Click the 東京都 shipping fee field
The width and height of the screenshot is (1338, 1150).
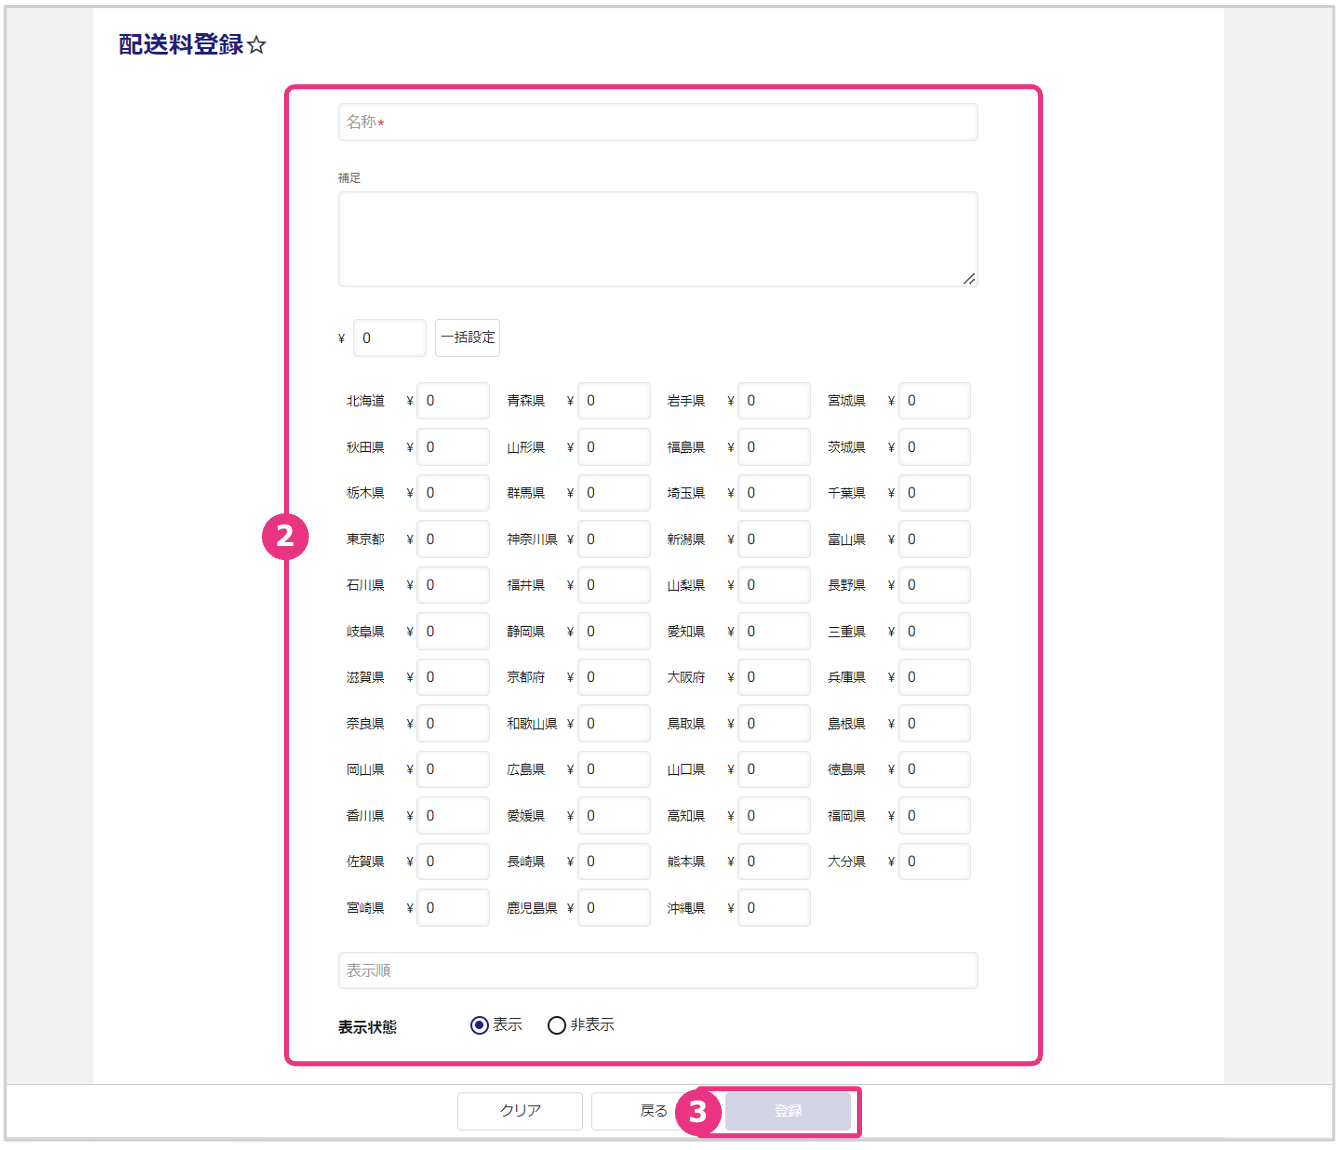pyautogui.click(x=453, y=539)
